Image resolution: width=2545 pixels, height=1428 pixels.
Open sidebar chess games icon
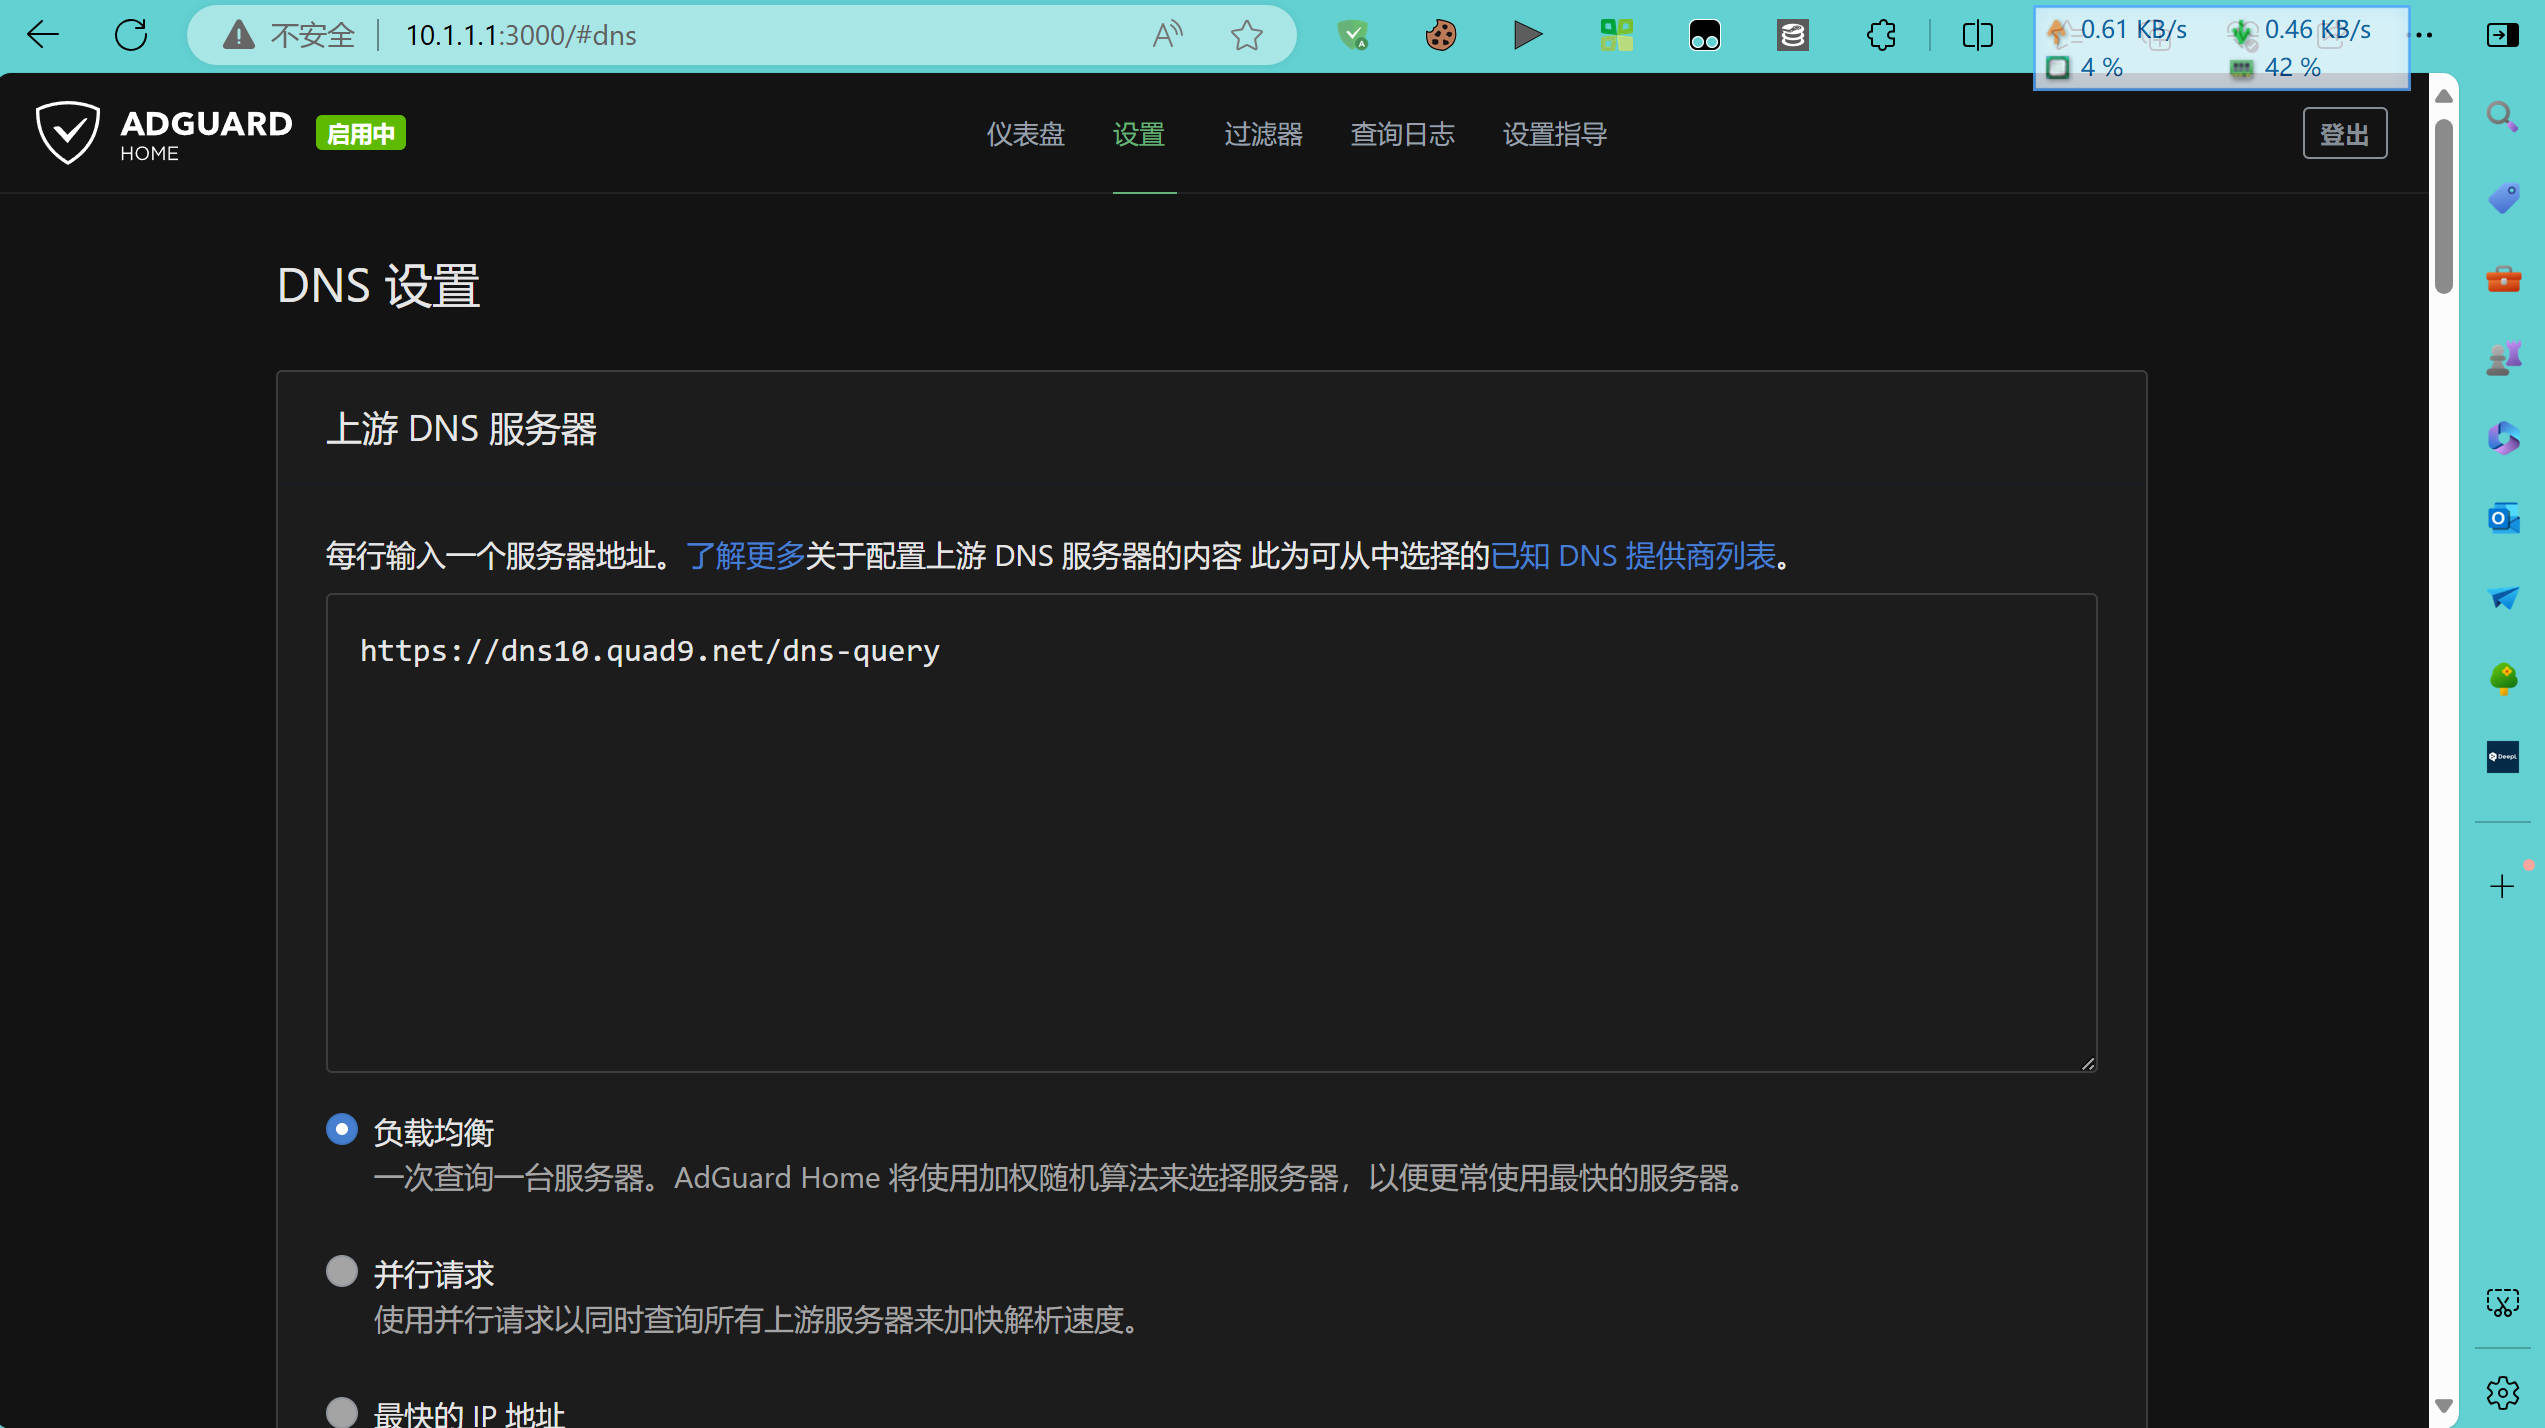pyautogui.click(x=2503, y=358)
